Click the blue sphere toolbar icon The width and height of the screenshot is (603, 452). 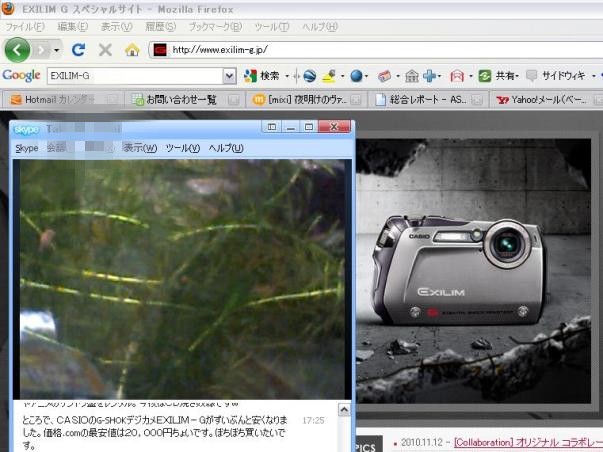click(x=356, y=76)
